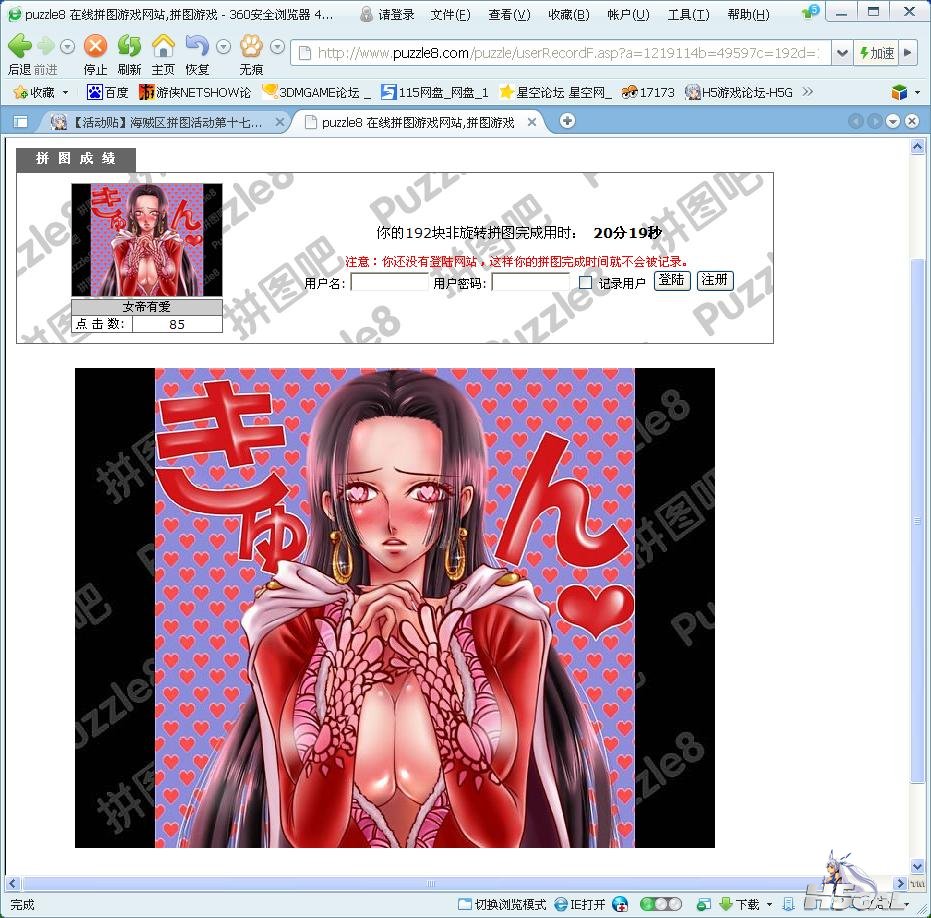Click the restore closed tab (恢复) icon
Viewport: 931px width, 918px height.
[197, 47]
